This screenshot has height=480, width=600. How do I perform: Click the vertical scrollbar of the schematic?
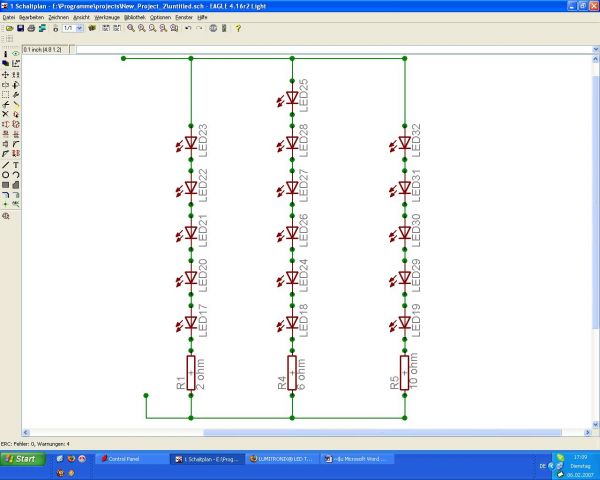pos(596,240)
